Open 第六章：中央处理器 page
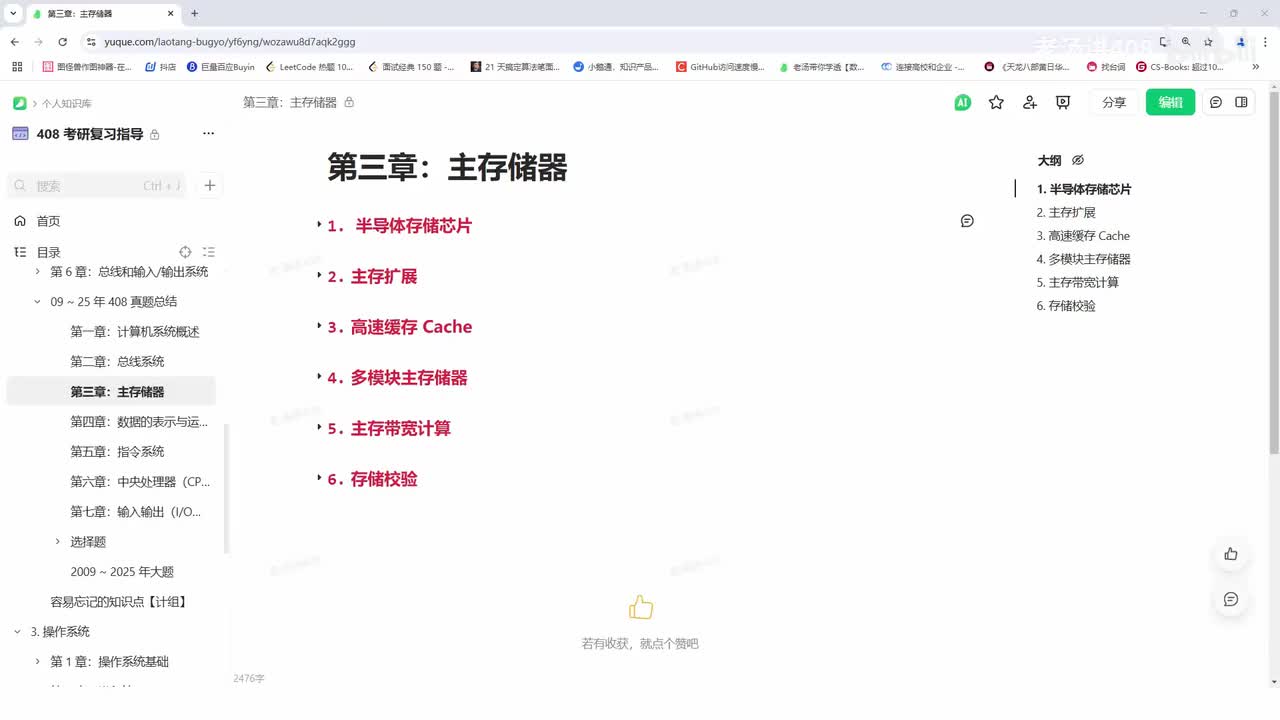Image resolution: width=1280 pixels, height=720 pixels. 140,481
